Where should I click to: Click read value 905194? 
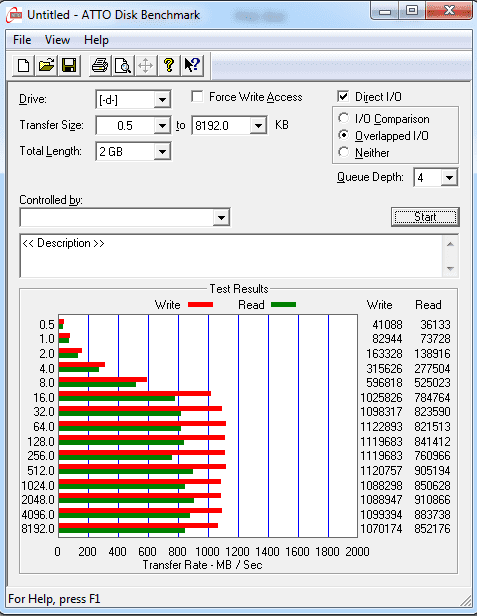(432, 471)
